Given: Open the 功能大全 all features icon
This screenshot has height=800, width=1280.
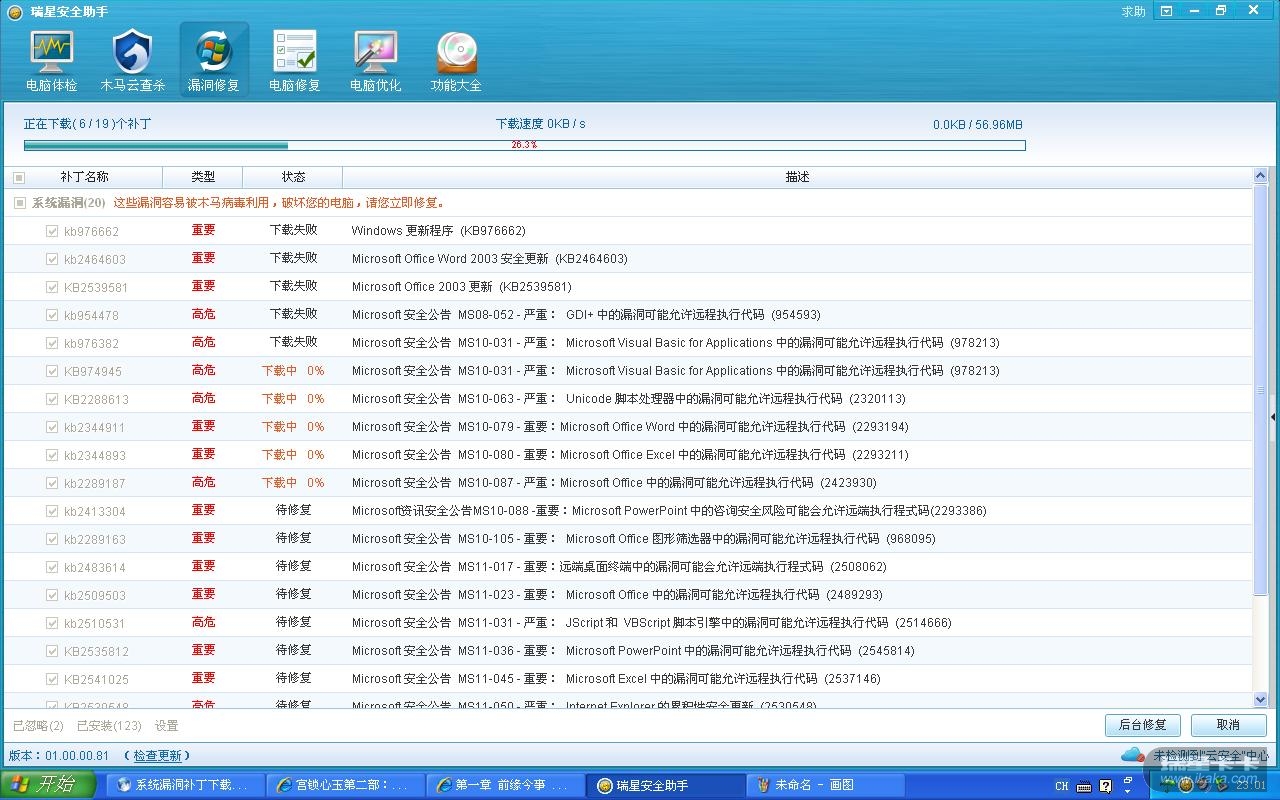Looking at the screenshot, I should coord(456,60).
